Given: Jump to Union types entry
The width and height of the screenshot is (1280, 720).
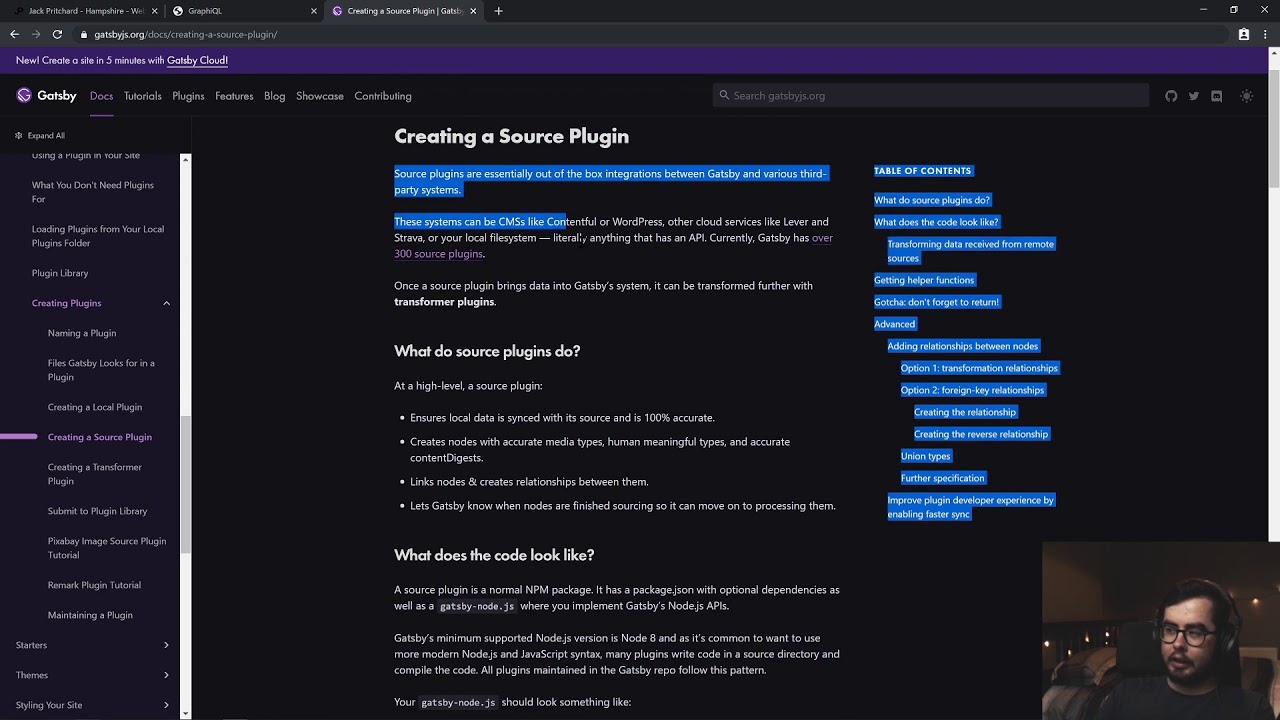Looking at the screenshot, I should [x=925, y=456].
